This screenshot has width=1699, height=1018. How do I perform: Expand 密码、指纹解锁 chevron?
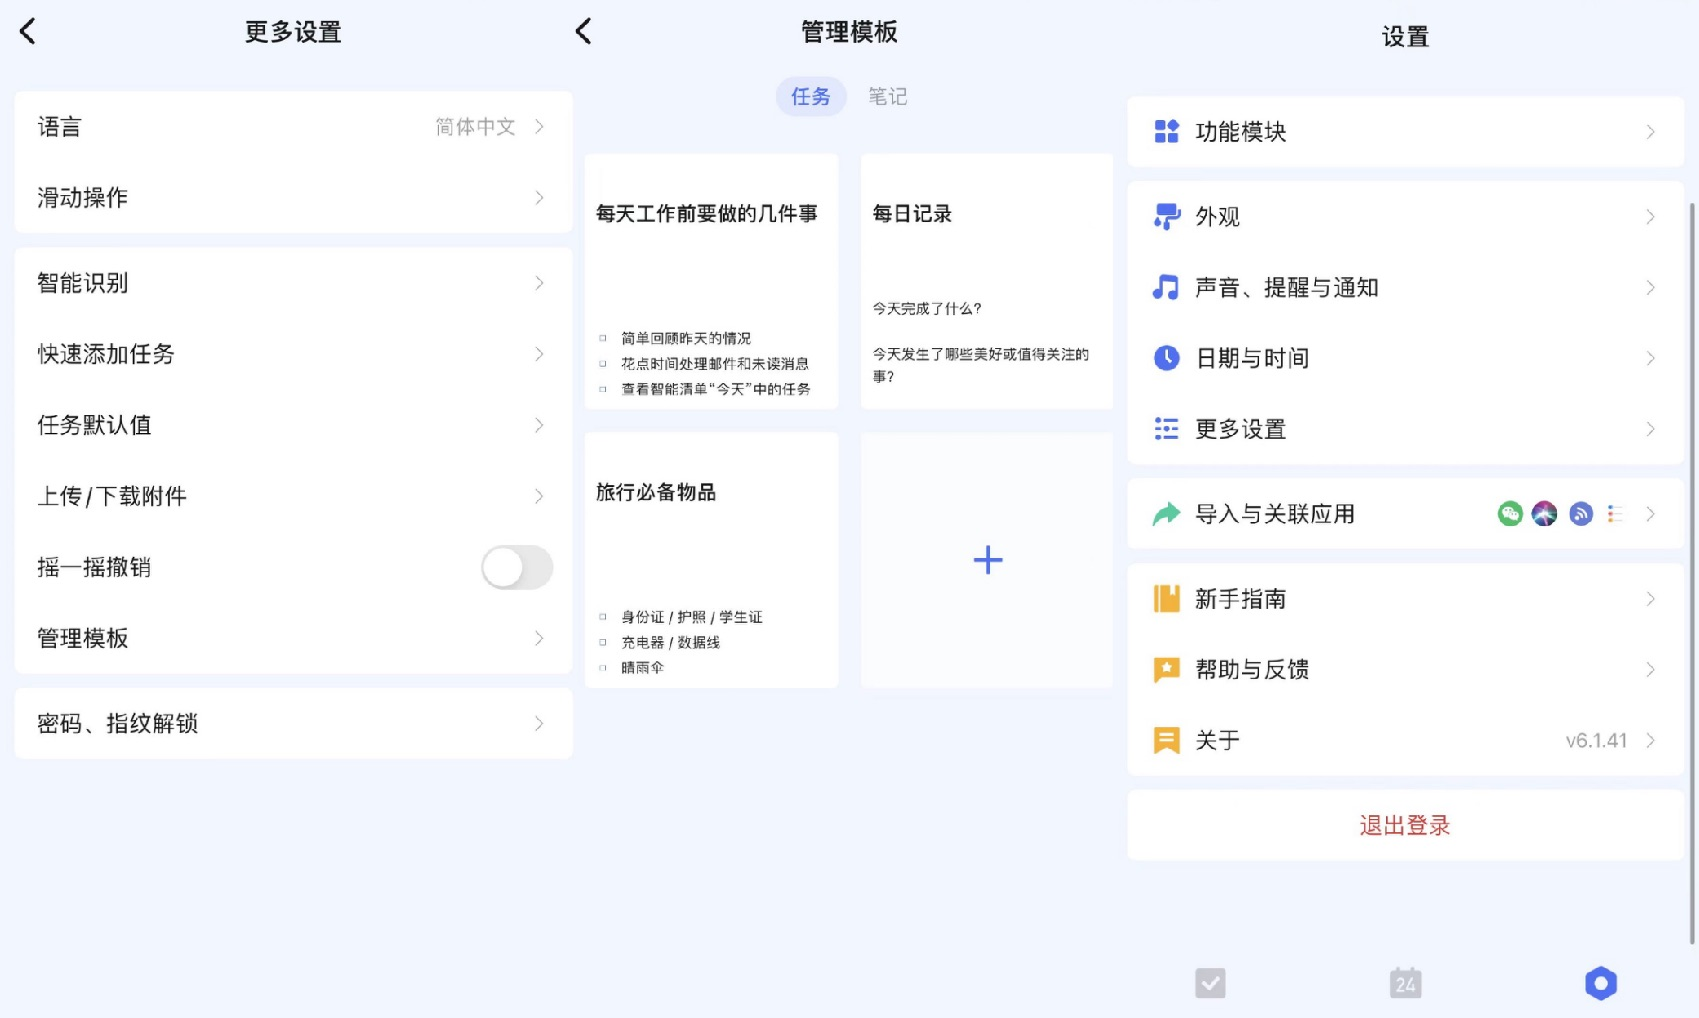(x=539, y=724)
